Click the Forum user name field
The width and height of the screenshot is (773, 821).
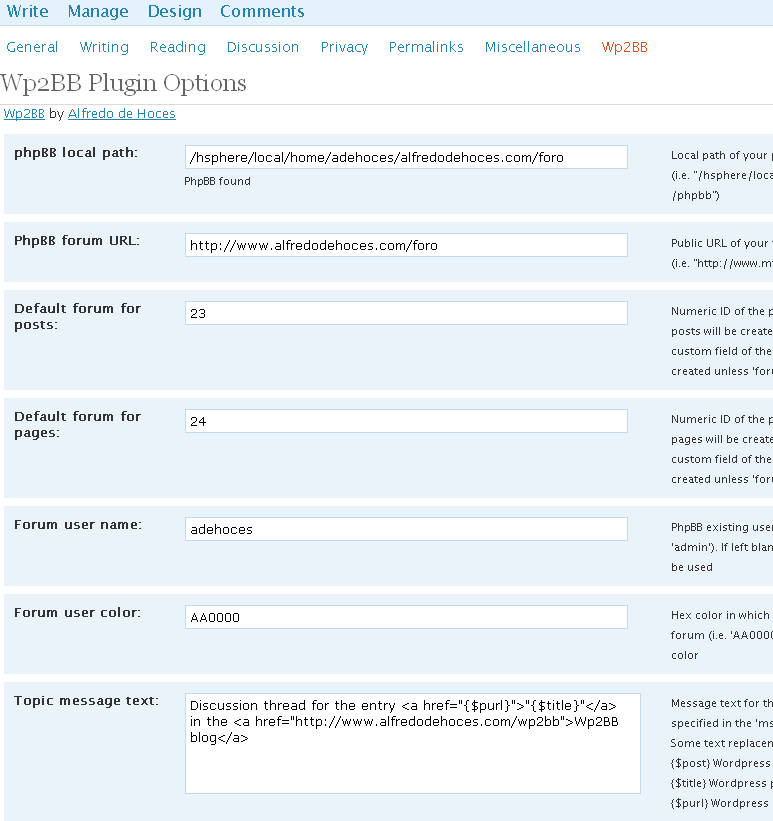(406, 529)
